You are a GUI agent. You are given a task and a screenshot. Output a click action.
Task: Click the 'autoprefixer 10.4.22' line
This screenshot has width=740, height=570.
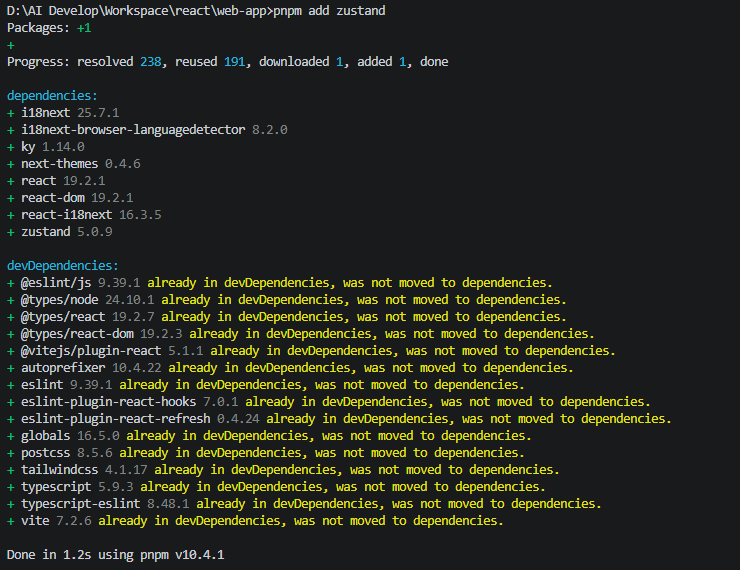[290, 368]
